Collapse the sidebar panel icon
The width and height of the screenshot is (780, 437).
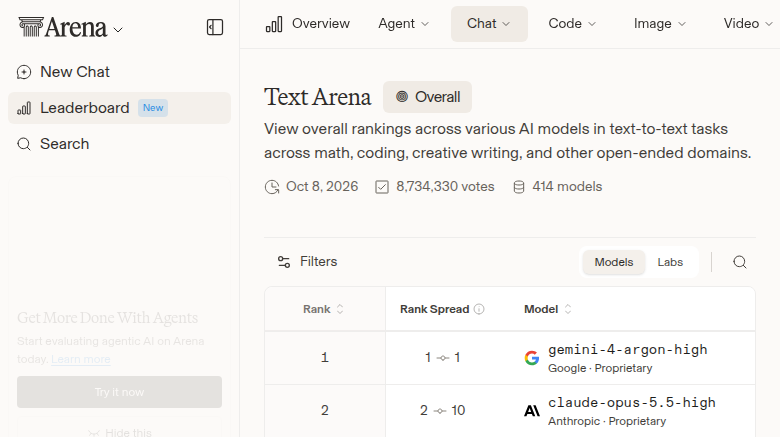[x=215, y=27]
